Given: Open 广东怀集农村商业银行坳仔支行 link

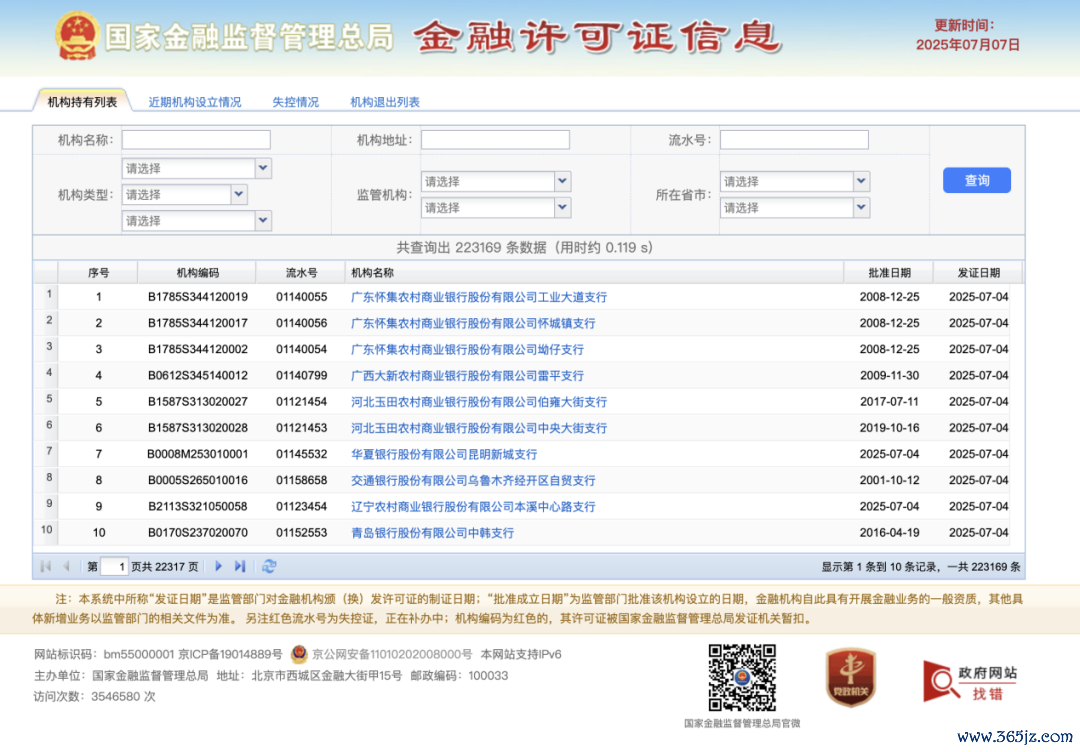Looking at the screenshot, I should click(x=467, y=349).
